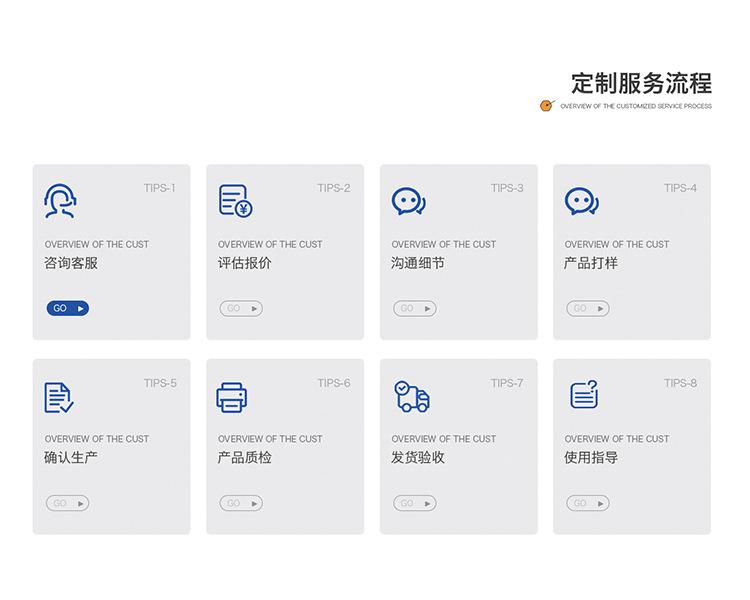
Task: Click the customer service headset icon
Action: coord(60,201)
